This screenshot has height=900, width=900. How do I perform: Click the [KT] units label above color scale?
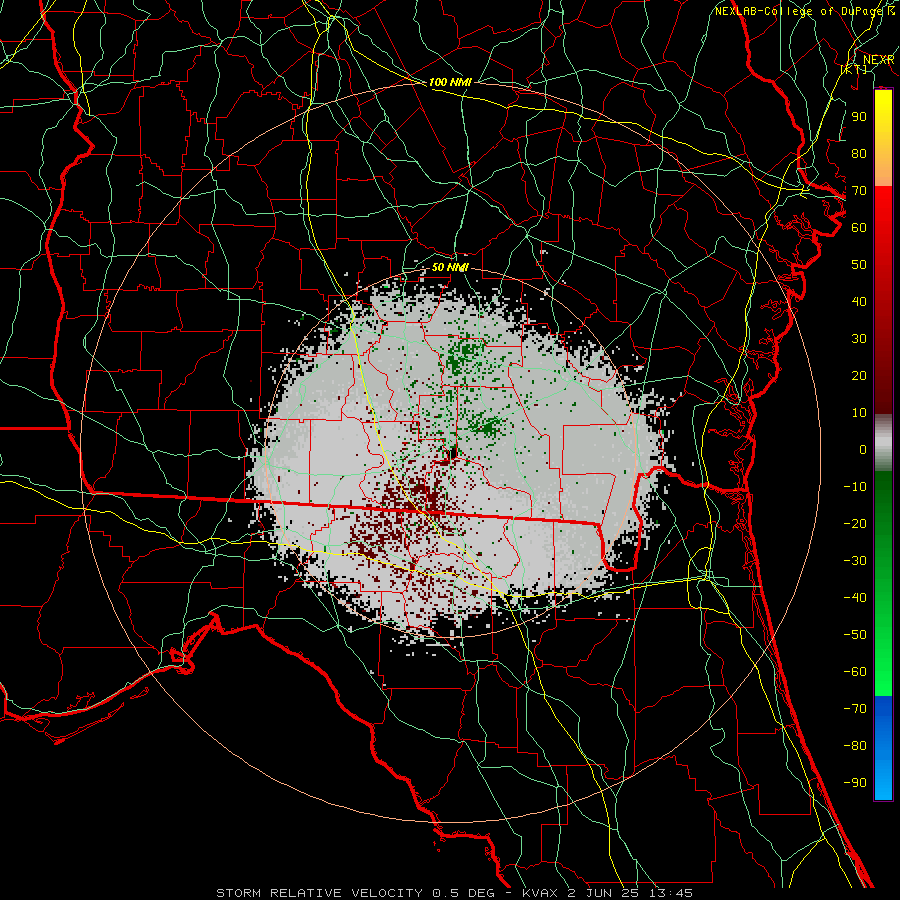(854, 69)
